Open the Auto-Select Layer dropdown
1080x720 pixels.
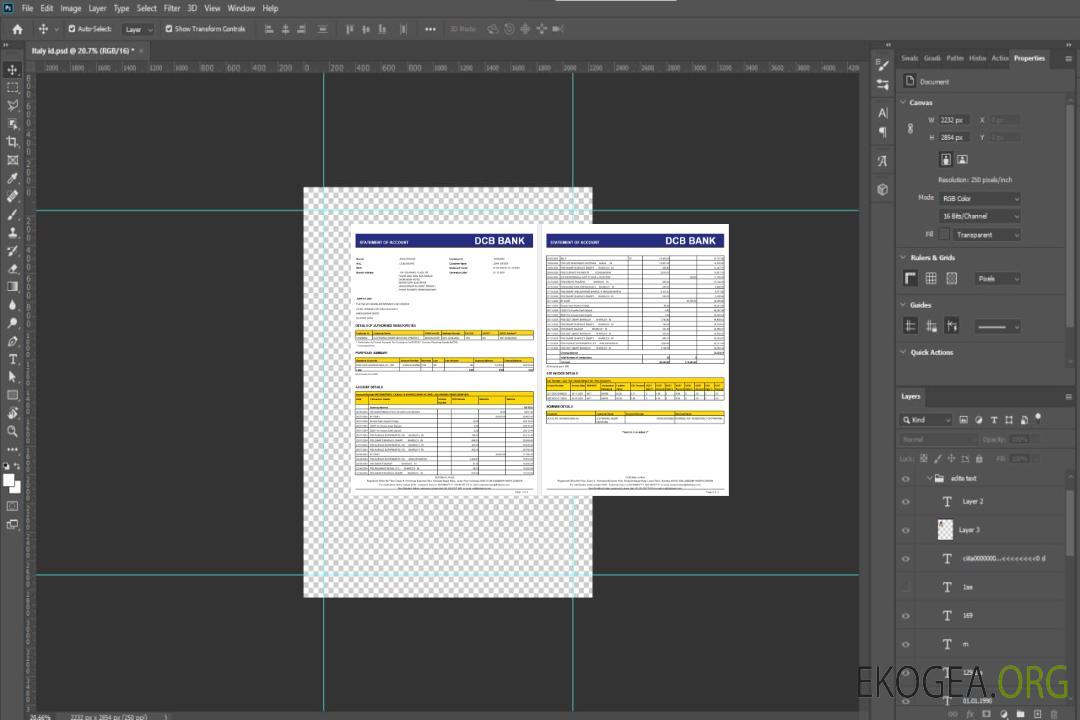click(x=138, y=29)
